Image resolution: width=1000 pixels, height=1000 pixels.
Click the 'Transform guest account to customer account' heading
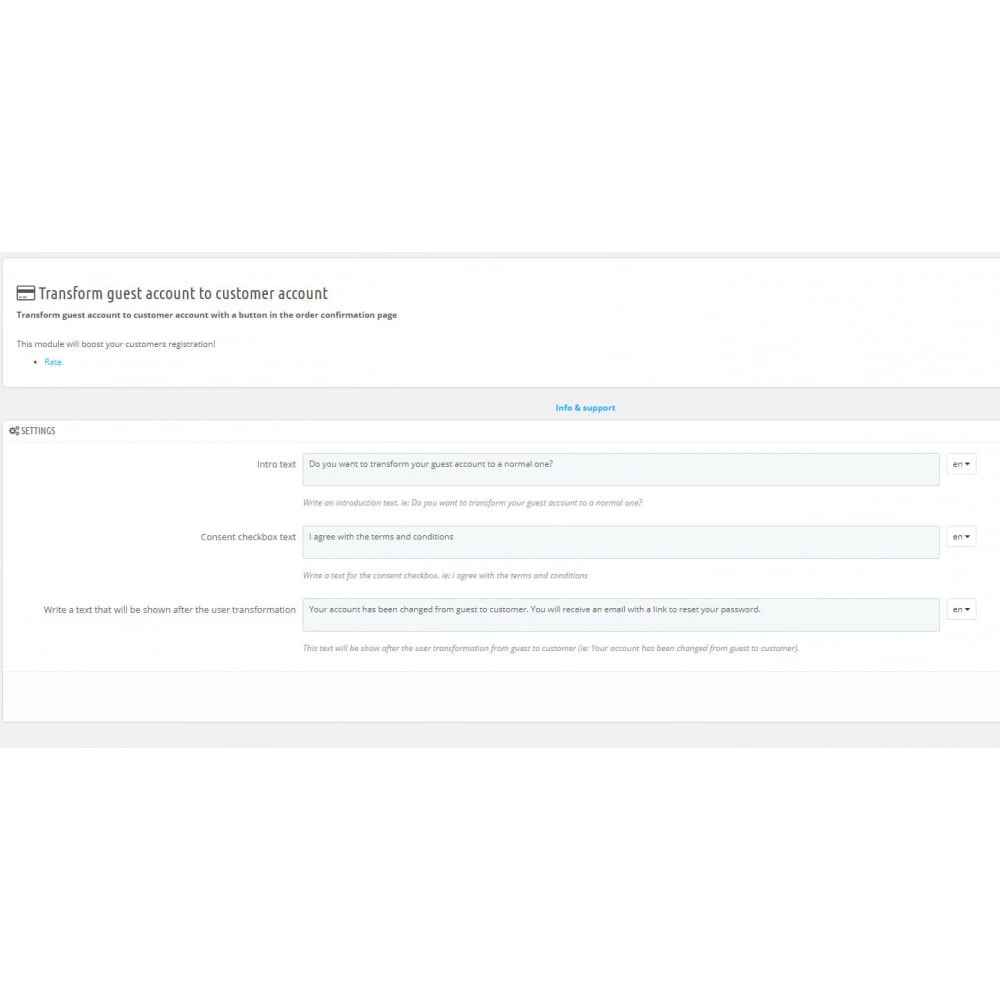pos(183,293)
